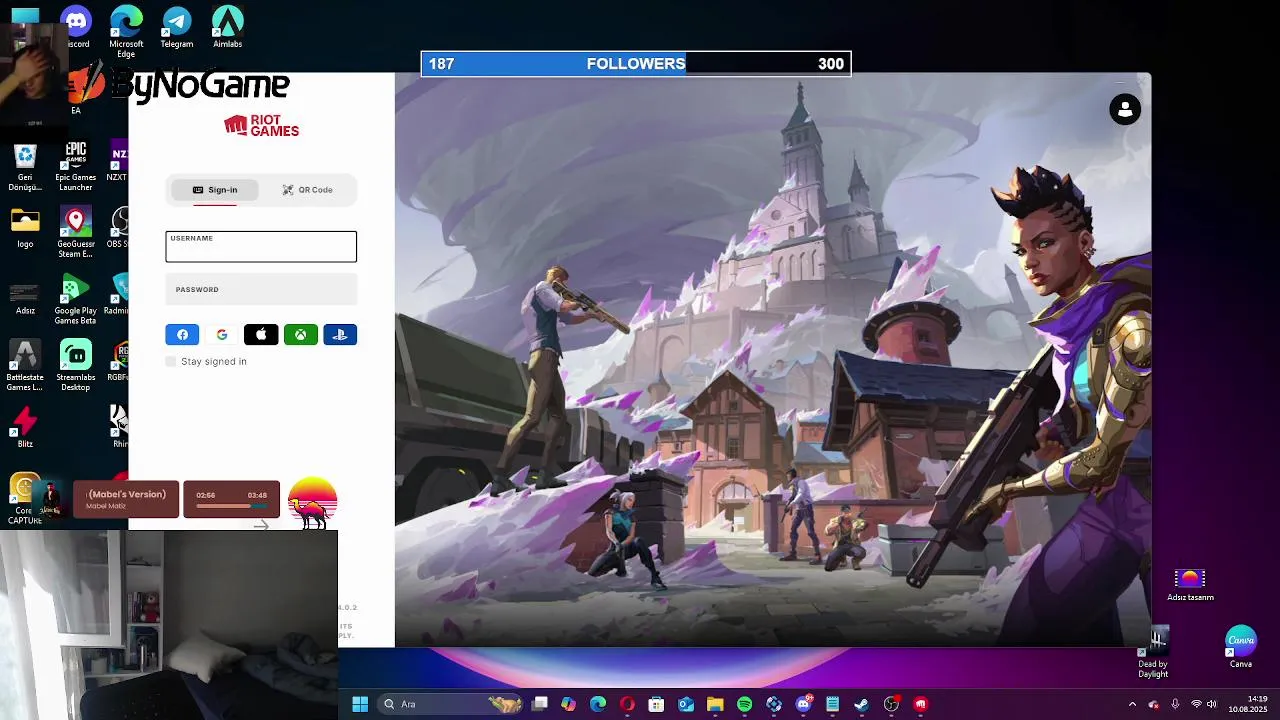1280x720 pixels.
Task: Click the Task View taskbar button
Action: (539, 704)
